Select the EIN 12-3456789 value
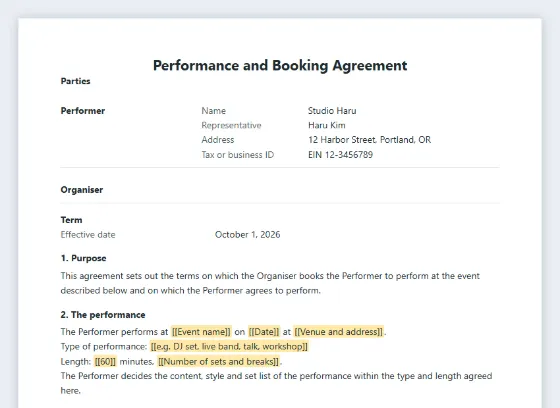560x408 pixels. (x=340, y=155)
